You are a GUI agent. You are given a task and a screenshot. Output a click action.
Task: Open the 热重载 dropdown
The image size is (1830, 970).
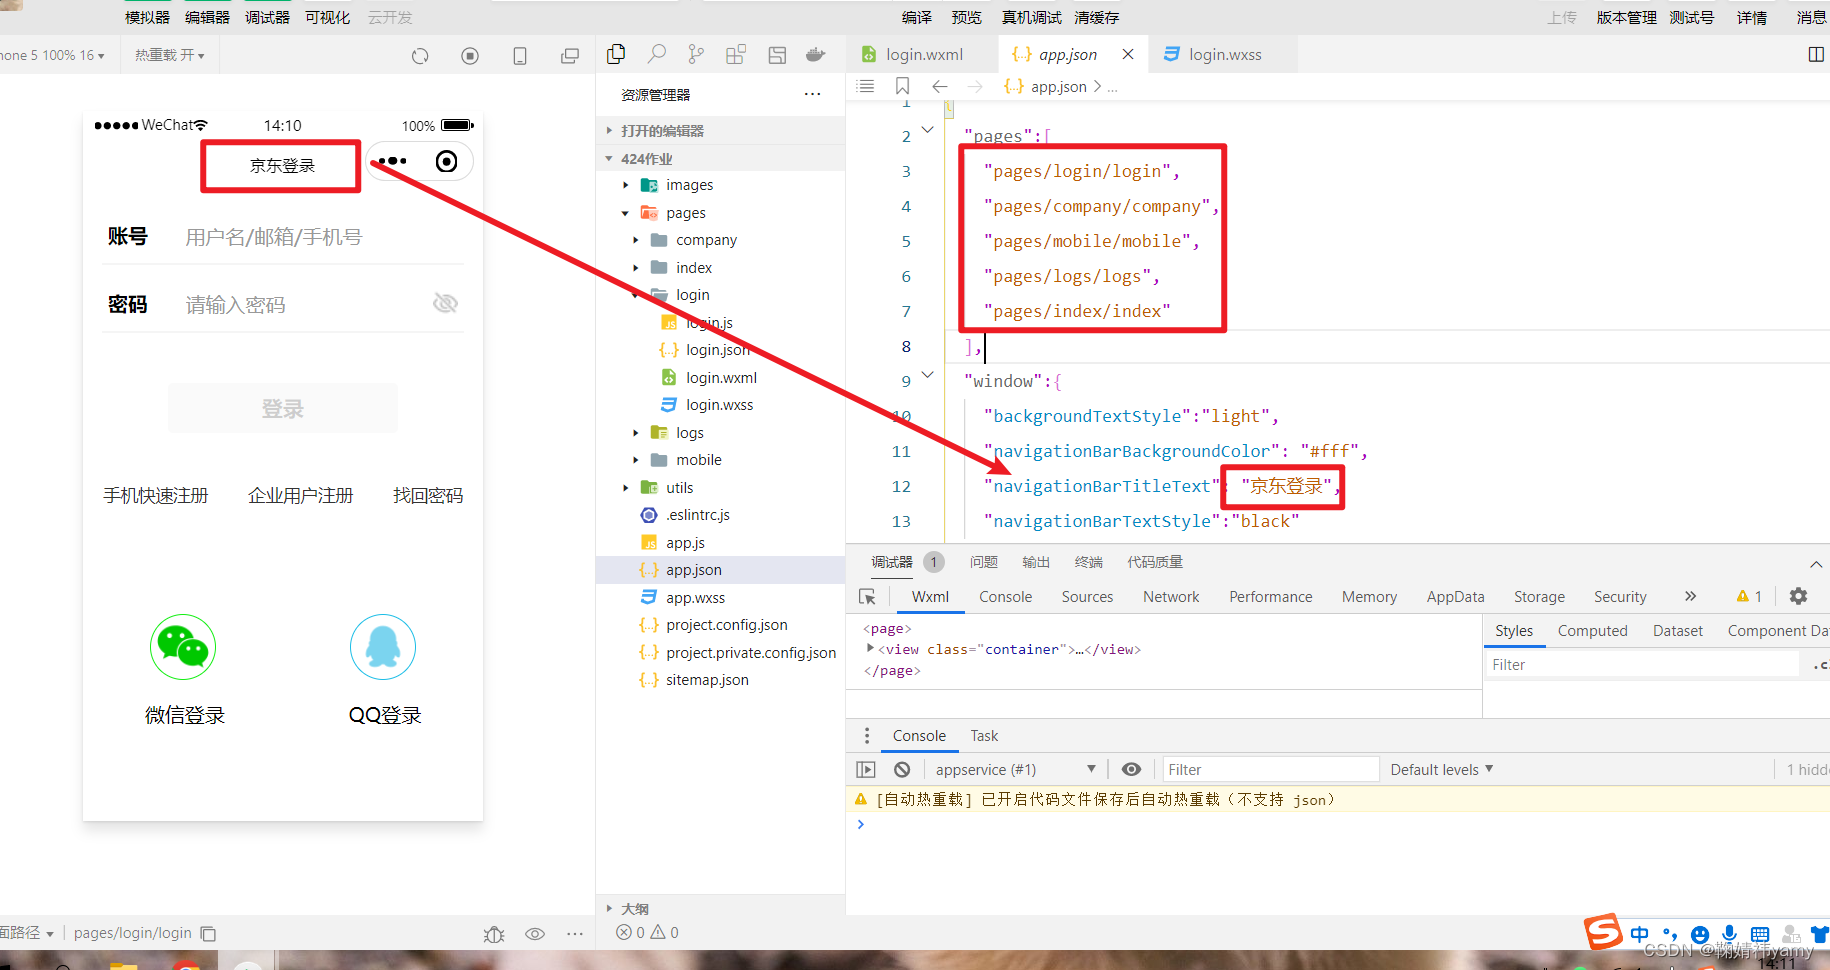pyautogui.click(x=169, y=55)
